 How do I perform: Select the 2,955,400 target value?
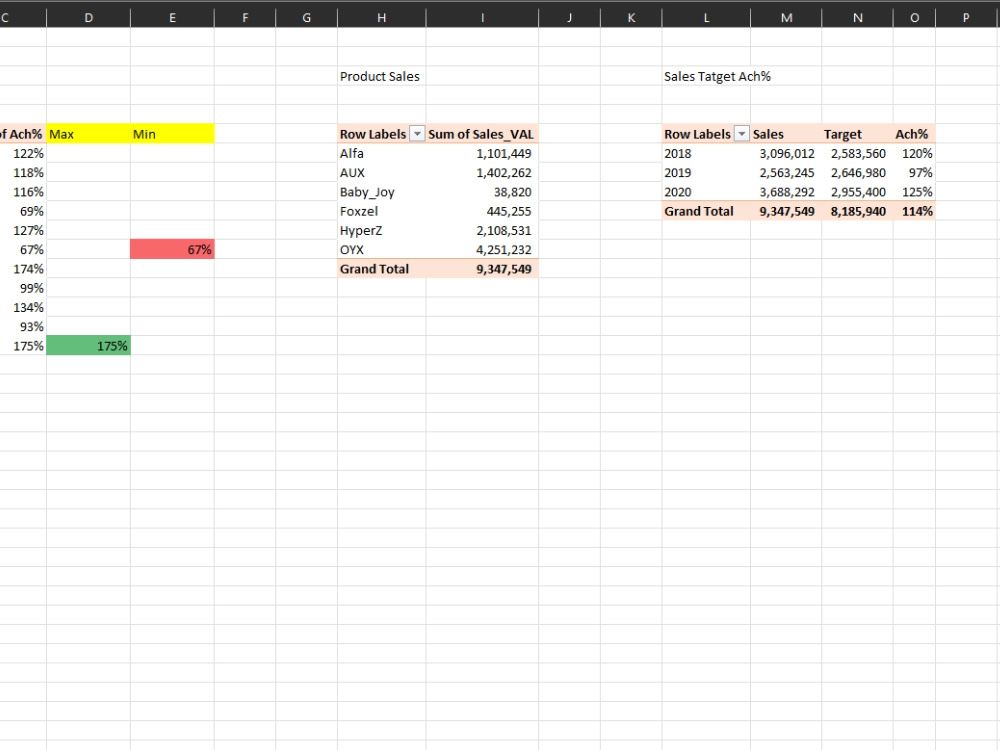tap(858, 192)
